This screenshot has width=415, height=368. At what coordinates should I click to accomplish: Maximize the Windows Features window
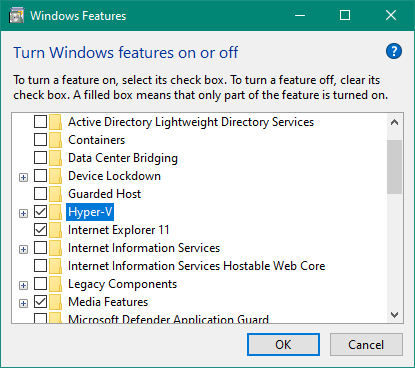pyautogui.click(x=345, y=16)
